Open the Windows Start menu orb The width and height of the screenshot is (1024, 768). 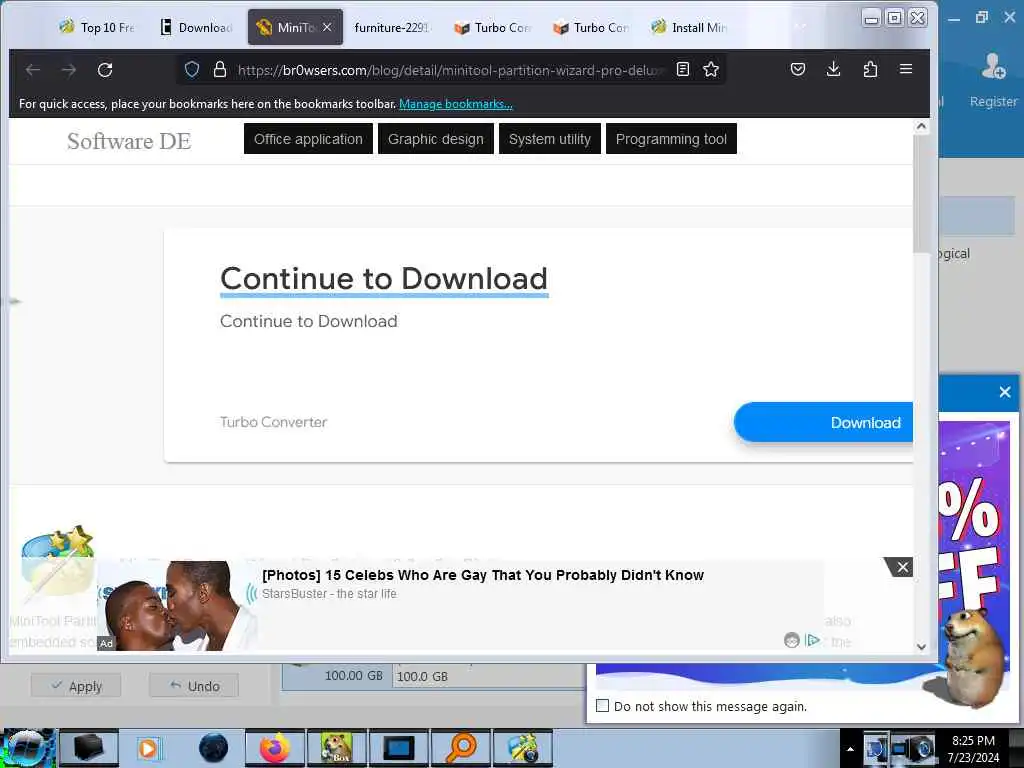coord(27,748)
